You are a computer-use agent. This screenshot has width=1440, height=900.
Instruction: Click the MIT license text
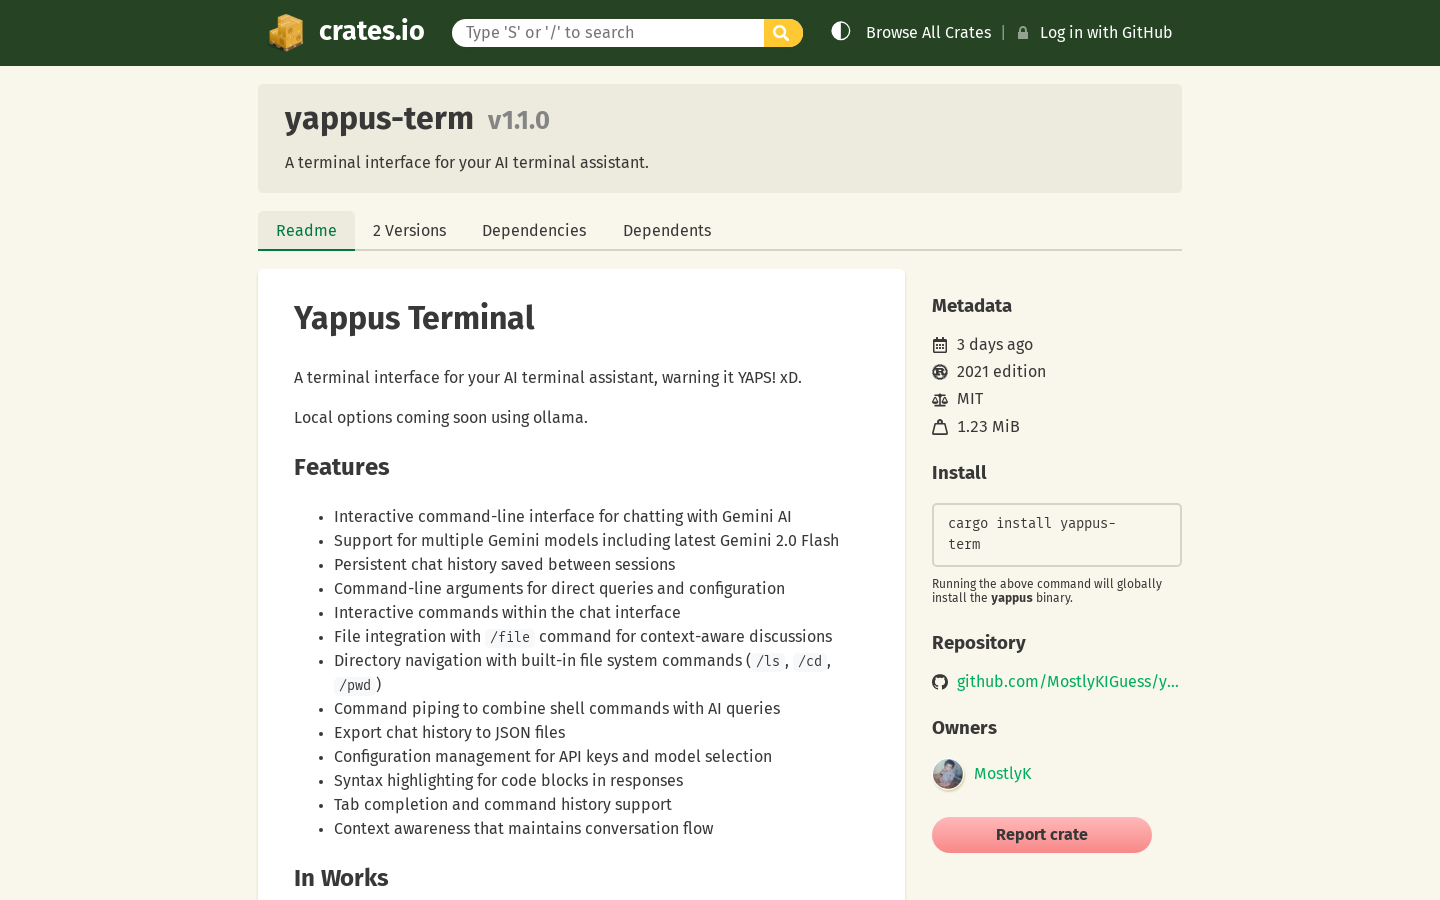coord(970,399)
